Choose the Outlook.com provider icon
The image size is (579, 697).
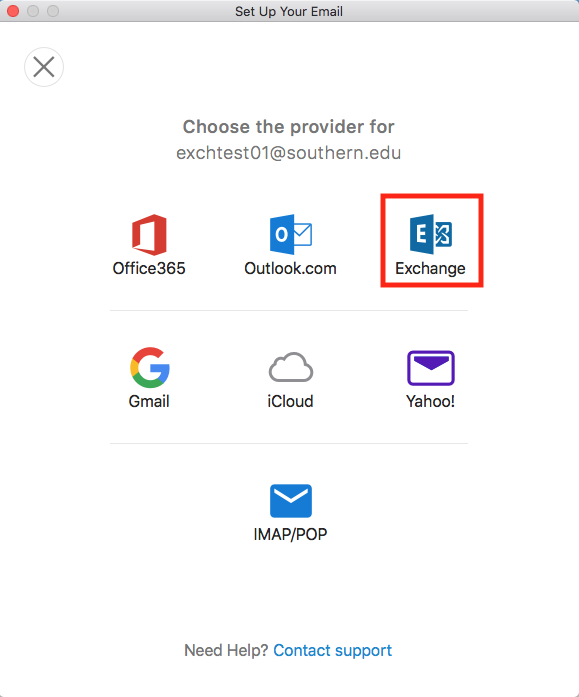pos(291,234)
